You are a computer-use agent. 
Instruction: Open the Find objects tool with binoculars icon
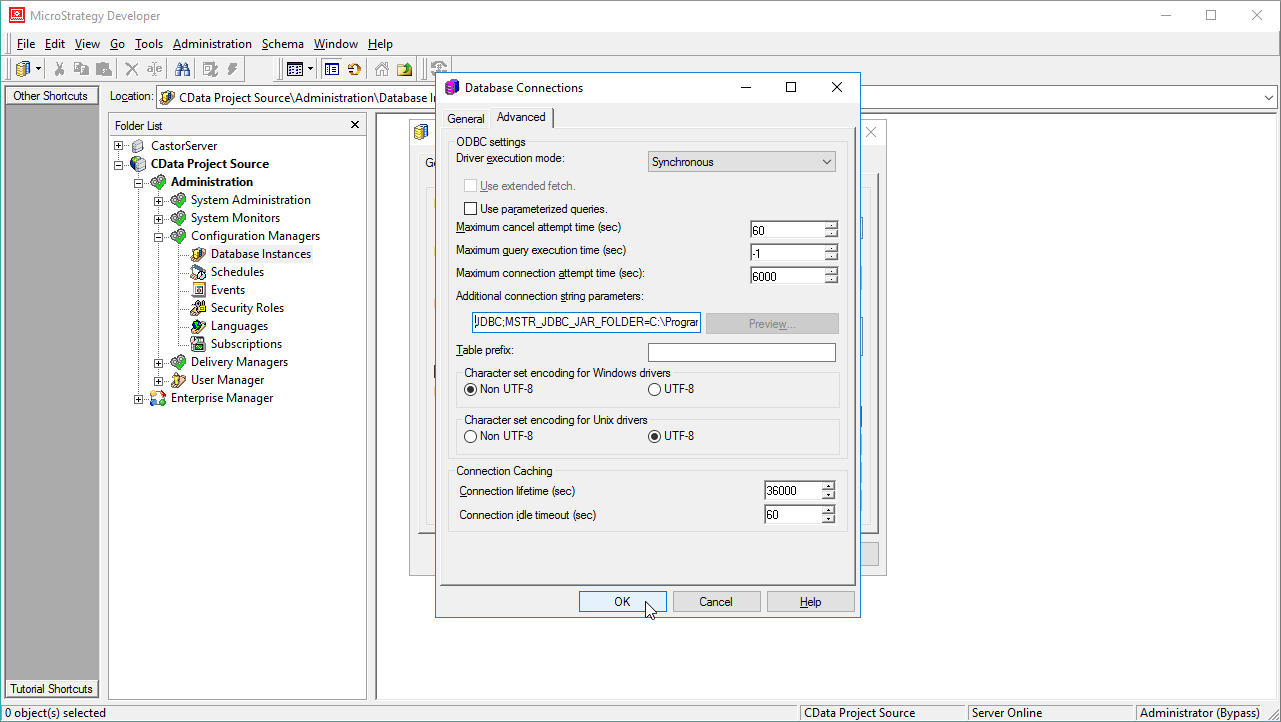click(184, 68)
